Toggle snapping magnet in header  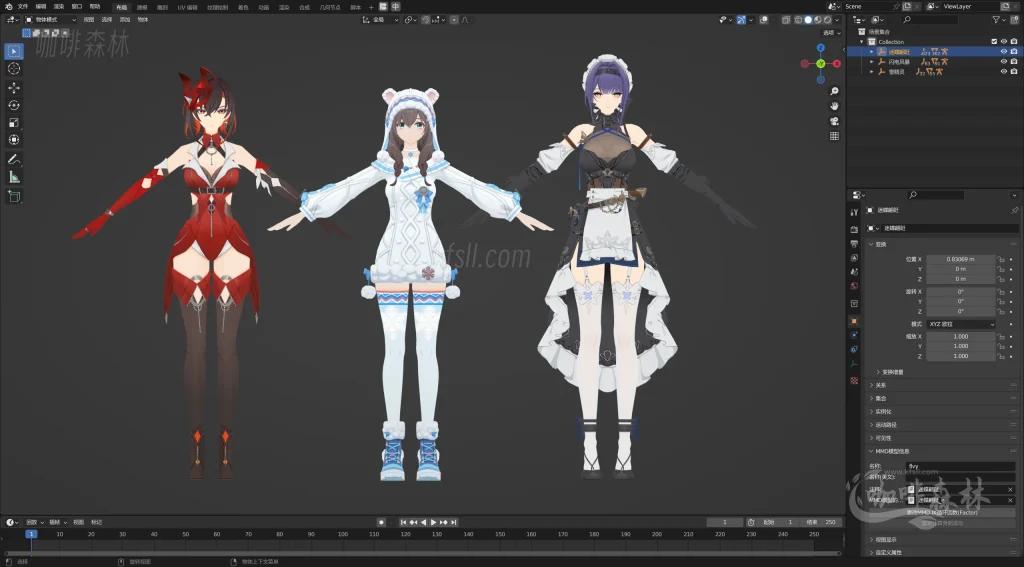point(426,20)
